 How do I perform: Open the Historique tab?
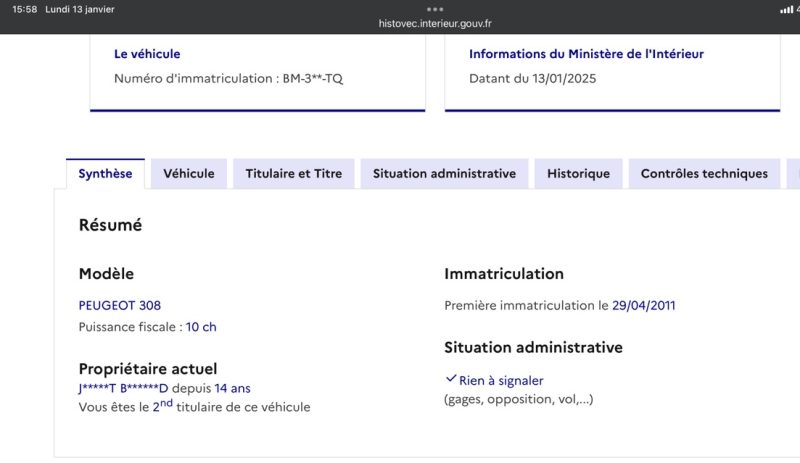click(x=578, y=173)
